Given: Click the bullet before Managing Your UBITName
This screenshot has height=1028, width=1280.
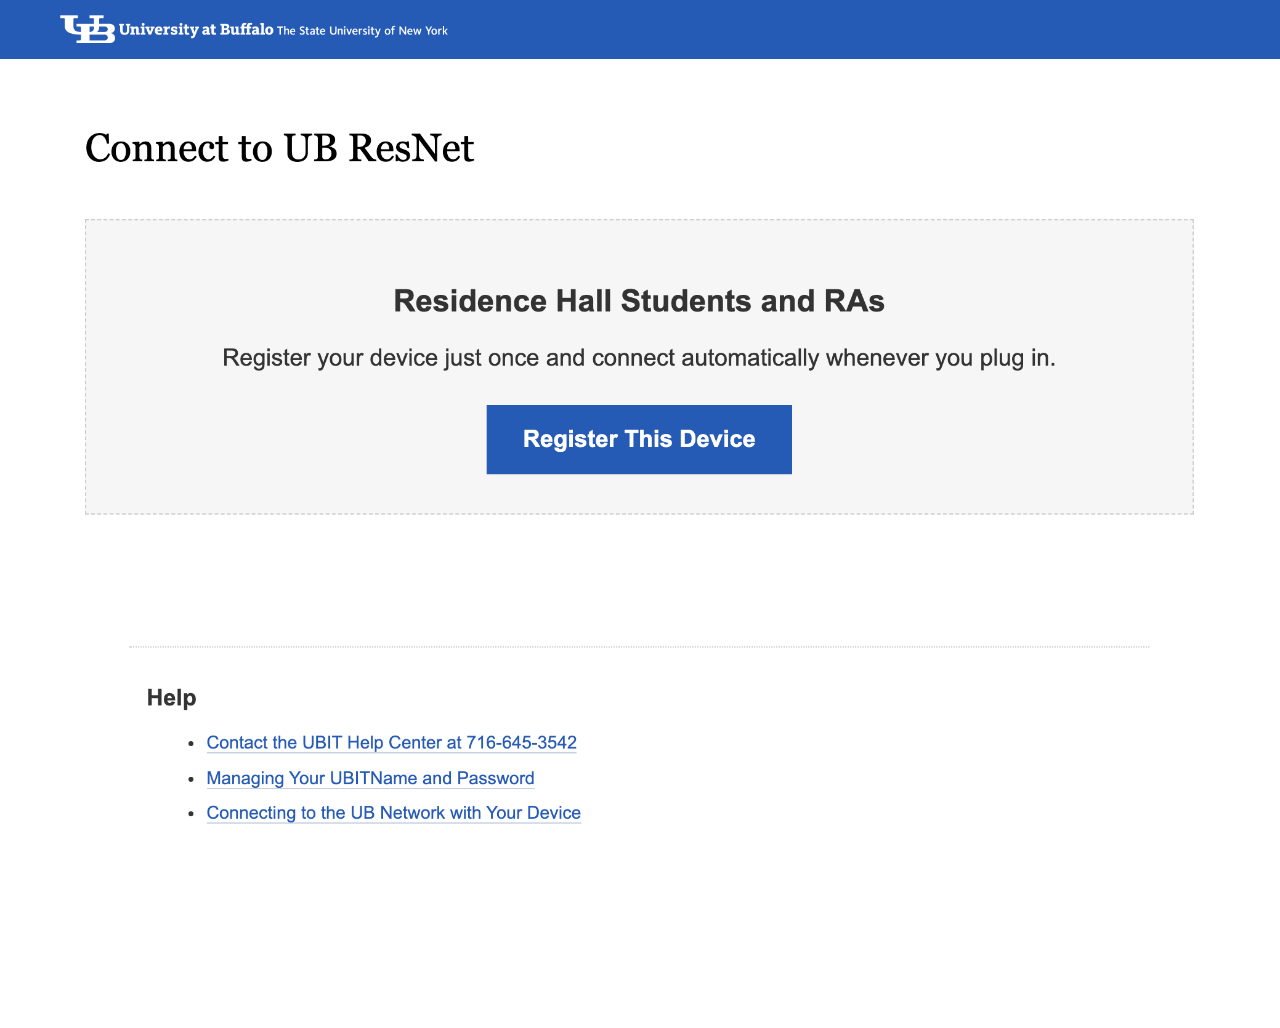Looking at the screenshot, I should coord(190,779).
